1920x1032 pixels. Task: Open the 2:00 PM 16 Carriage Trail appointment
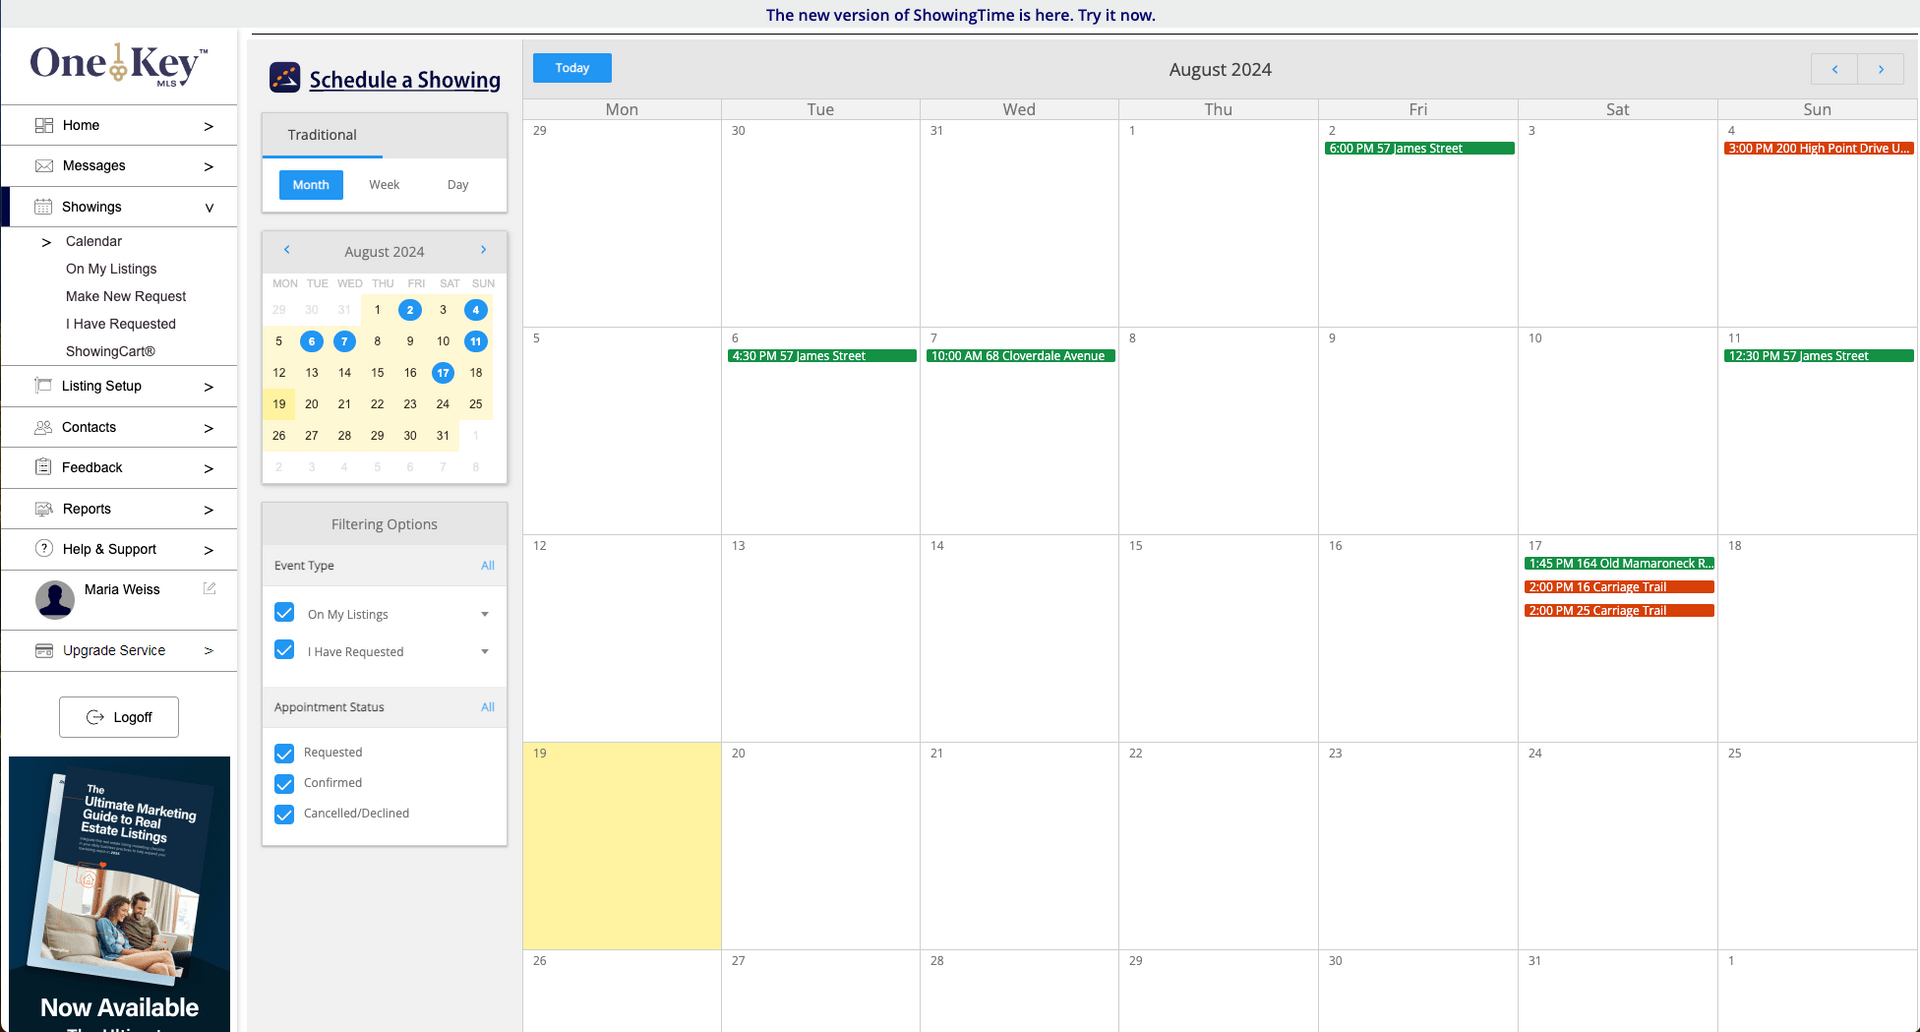pyautogui.click(x=1618, y=587)
